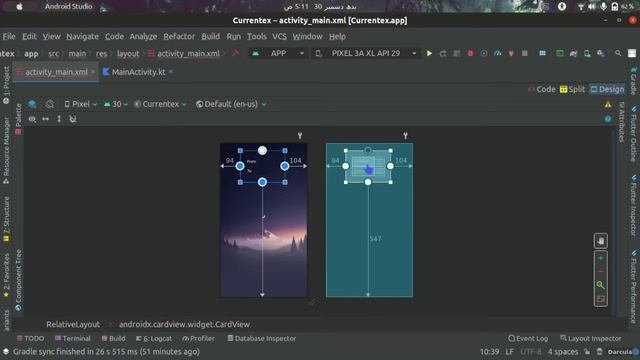This screenshot has height=360, width=640.
Task: Open the VCS menu
Action: click(x=279, y=36)
